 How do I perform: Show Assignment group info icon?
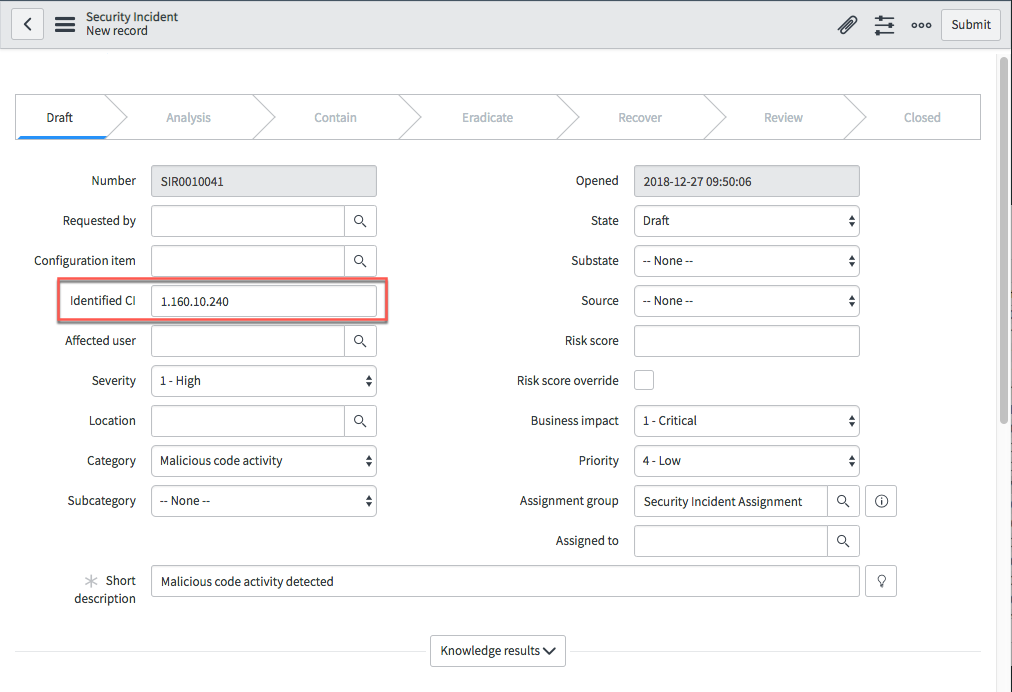pyautogui.click(x=881, y=501)
